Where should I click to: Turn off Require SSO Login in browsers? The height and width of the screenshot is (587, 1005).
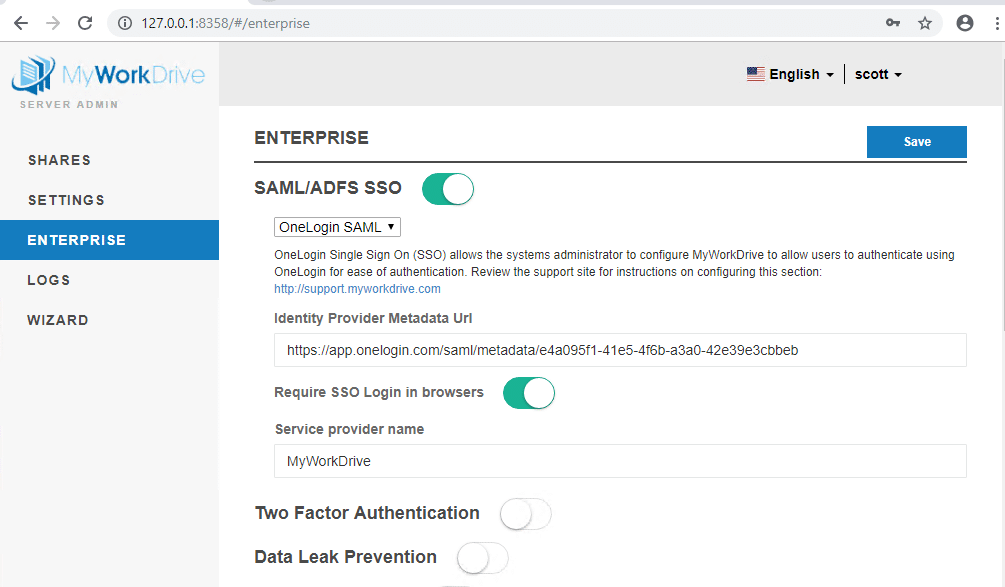coord(528,393)
